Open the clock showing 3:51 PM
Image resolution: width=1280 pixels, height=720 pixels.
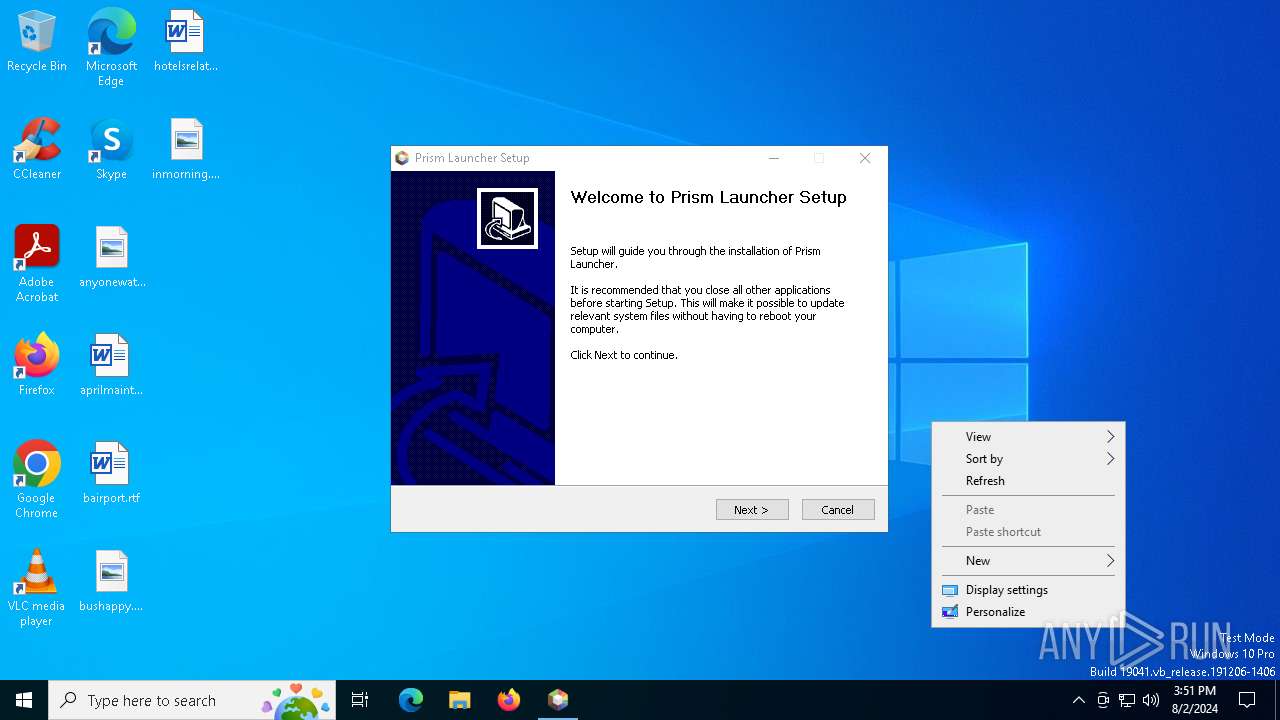pyautogui.click(x=1194, y=700)
